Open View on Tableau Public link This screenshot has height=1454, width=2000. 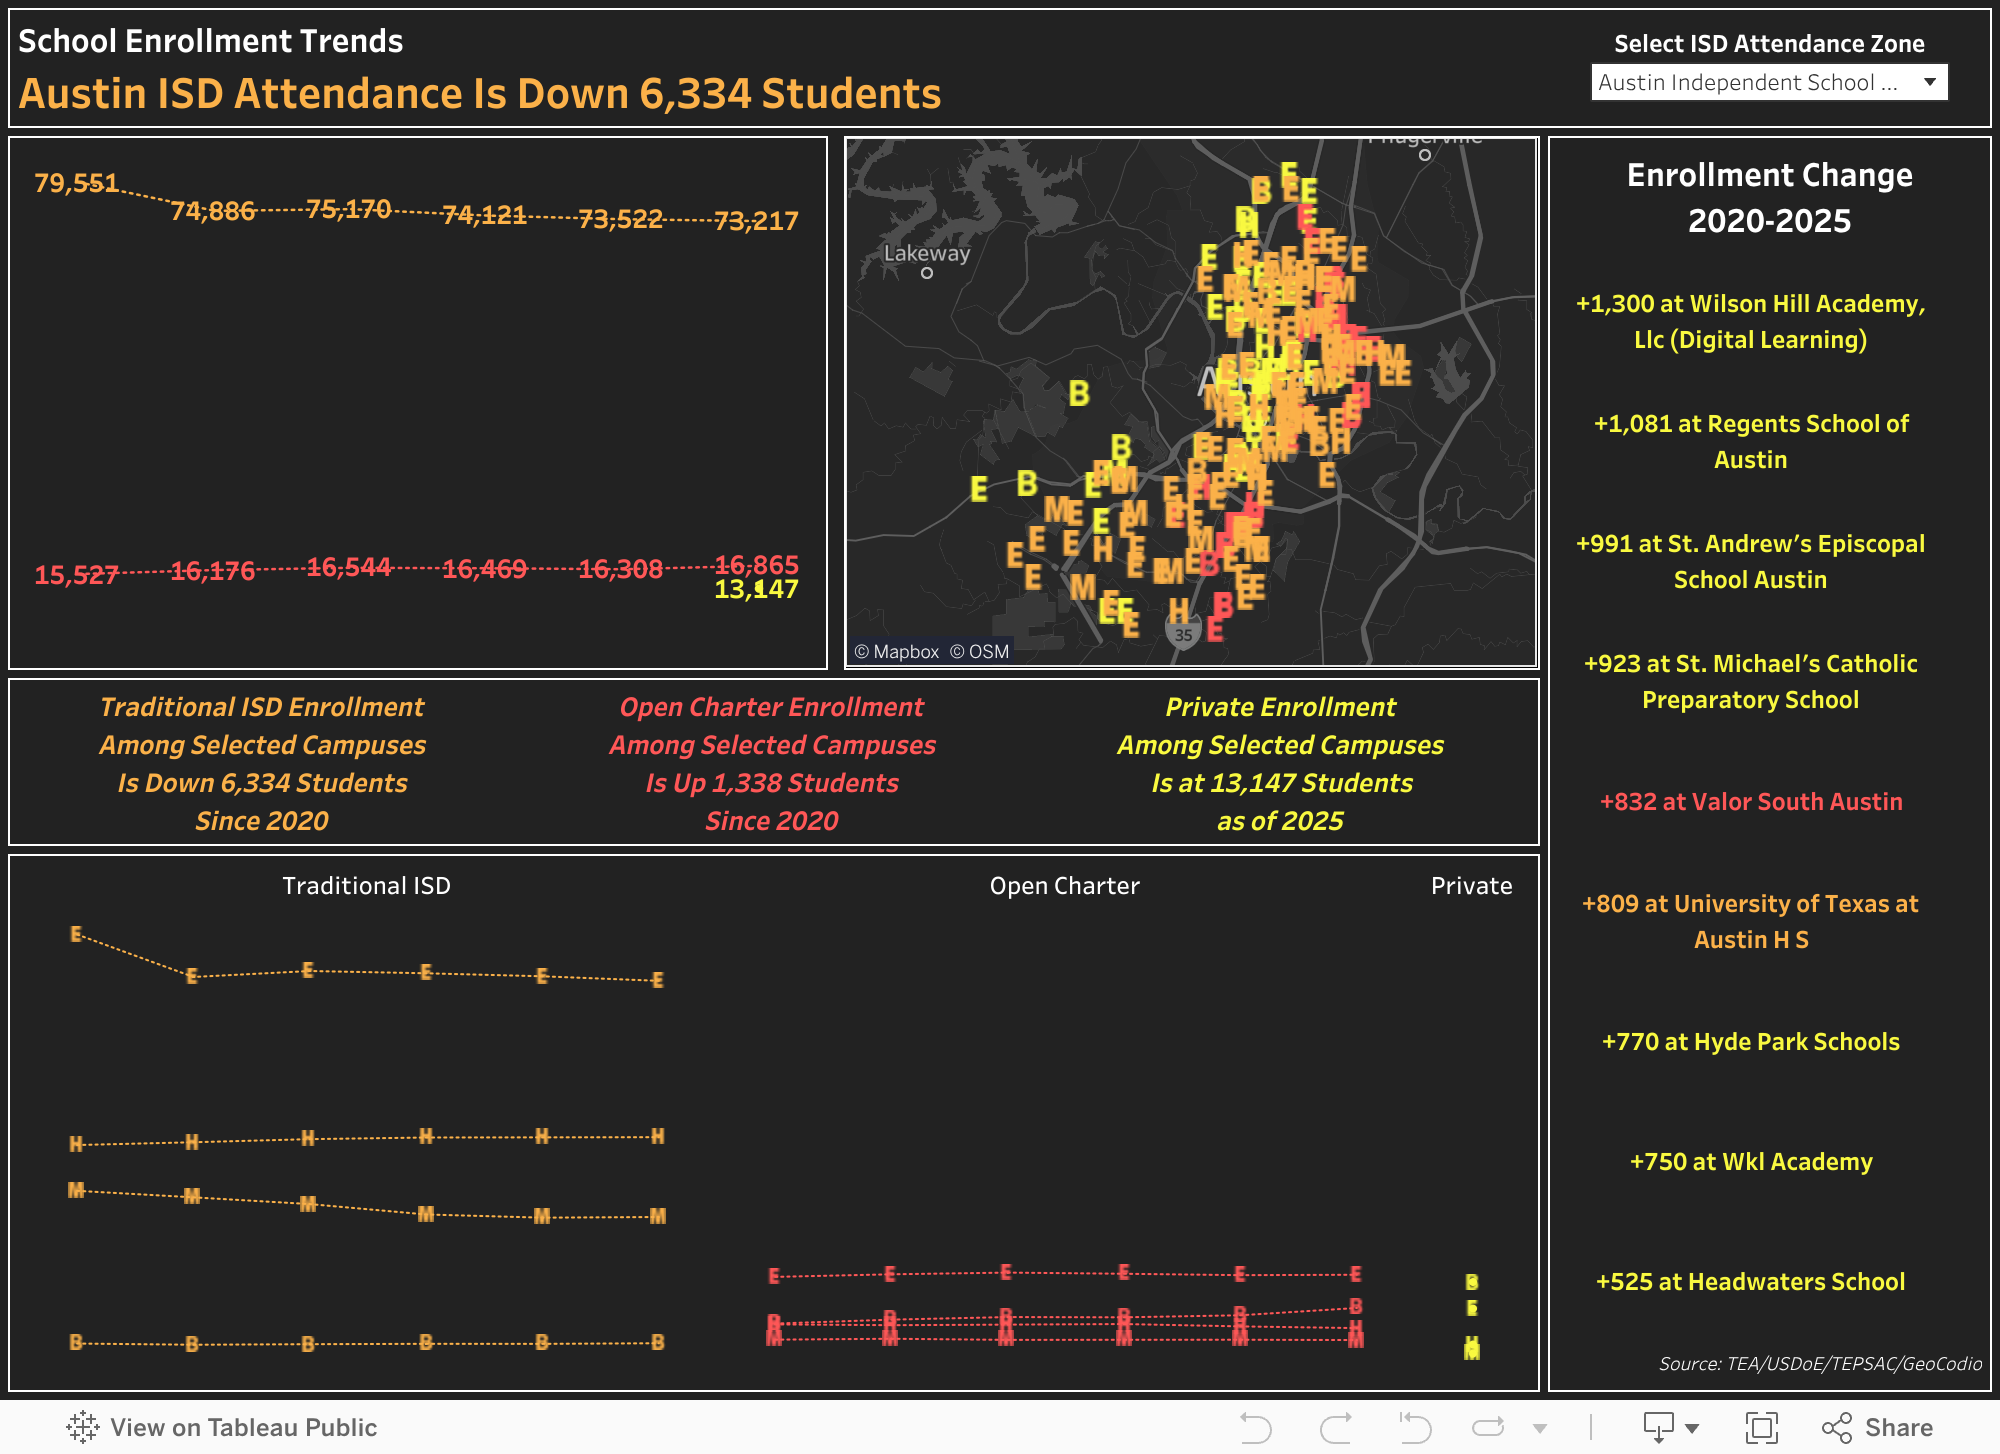coord(243,1427)
